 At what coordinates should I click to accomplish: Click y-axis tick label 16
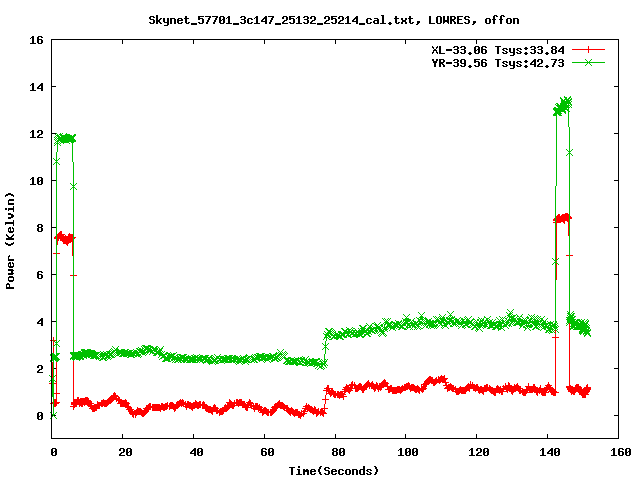[x=36, y=40]
